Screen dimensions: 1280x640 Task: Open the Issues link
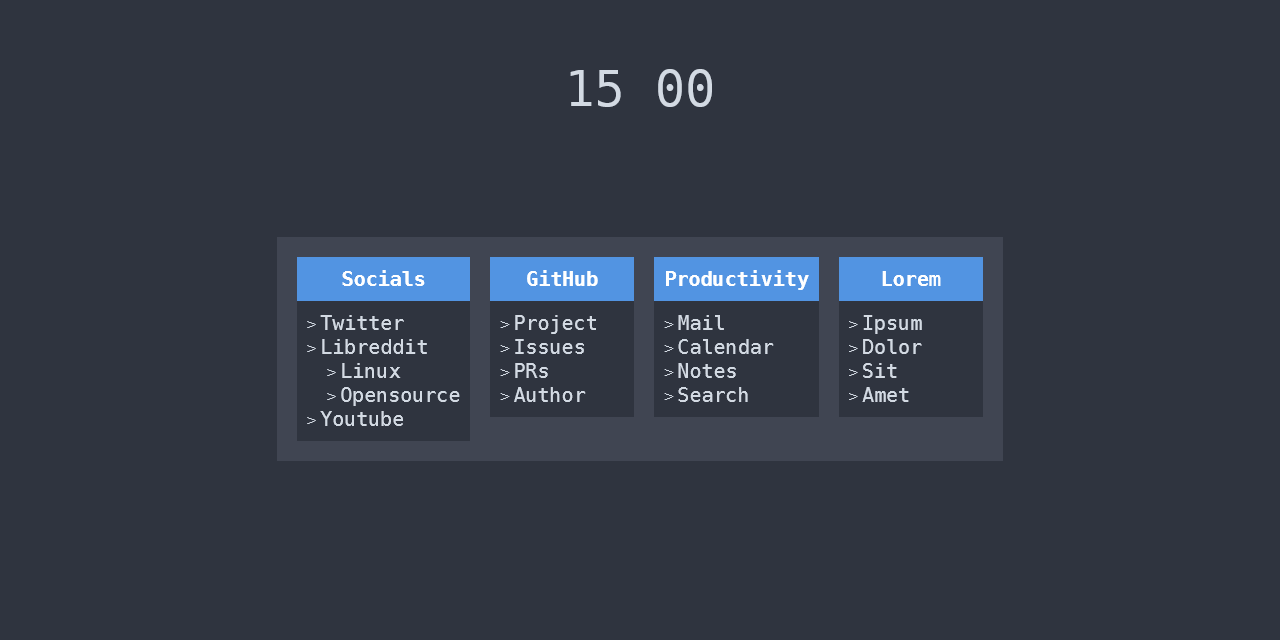point(549,347)
